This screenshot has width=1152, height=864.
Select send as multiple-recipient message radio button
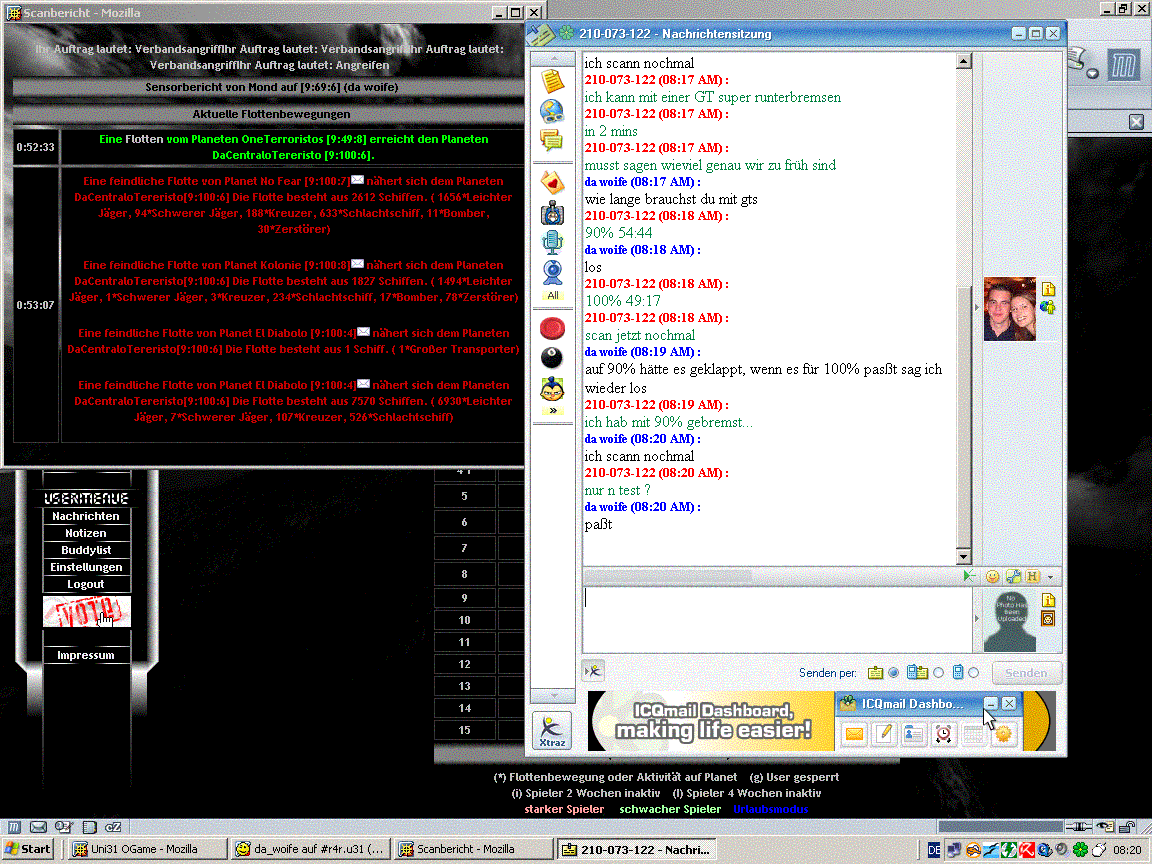pos(938,672)
